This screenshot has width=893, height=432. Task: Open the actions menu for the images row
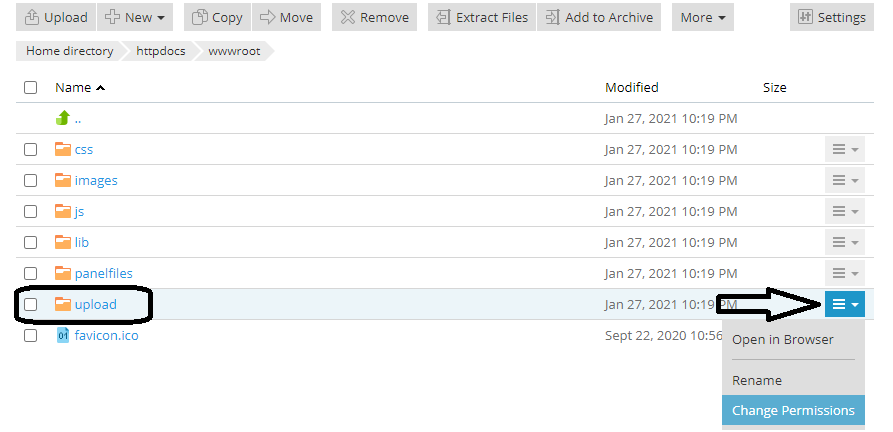[x=845, y=180]
